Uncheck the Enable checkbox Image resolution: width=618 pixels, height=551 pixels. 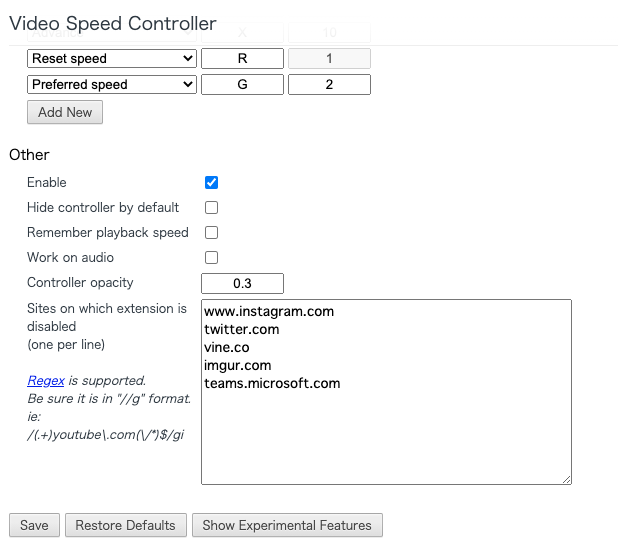[211, 182]
